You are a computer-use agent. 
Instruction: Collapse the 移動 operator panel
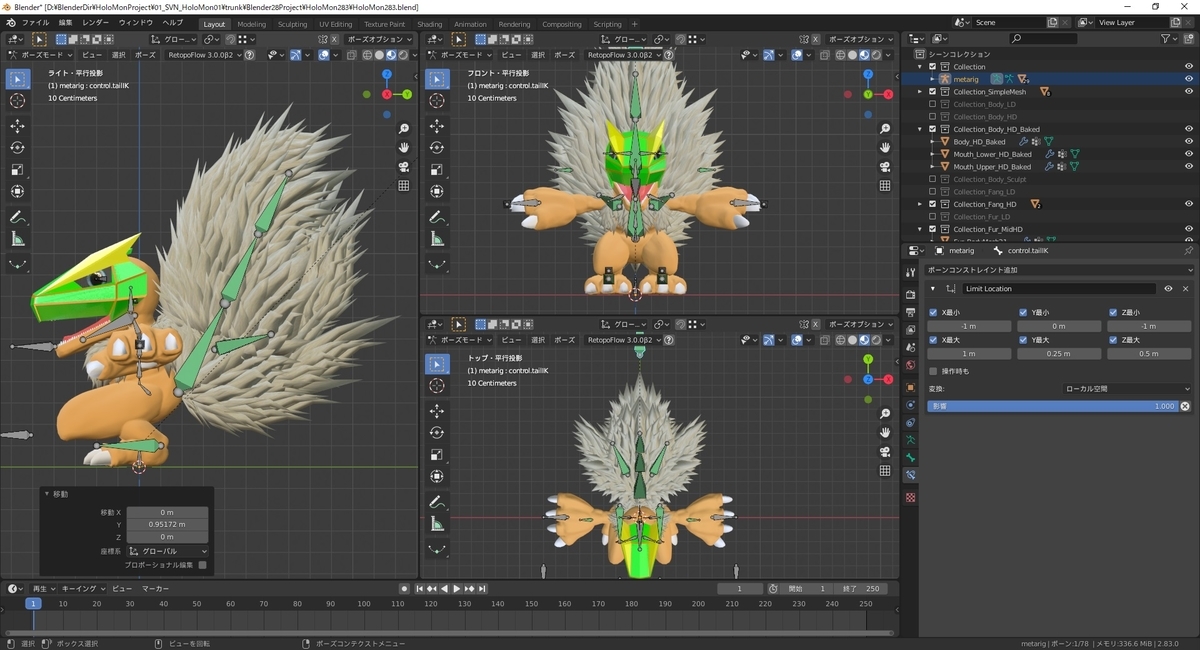tap(46, 494)
